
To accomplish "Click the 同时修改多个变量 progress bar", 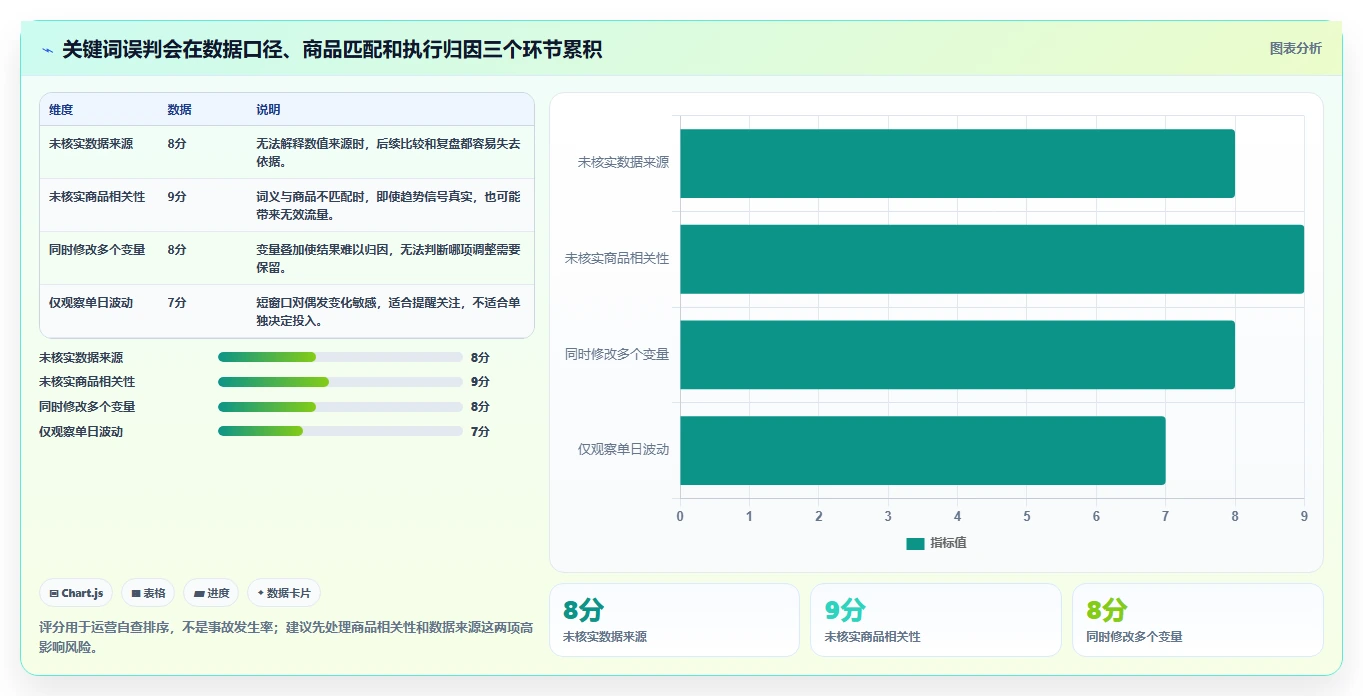I will (x=340, y=407).
